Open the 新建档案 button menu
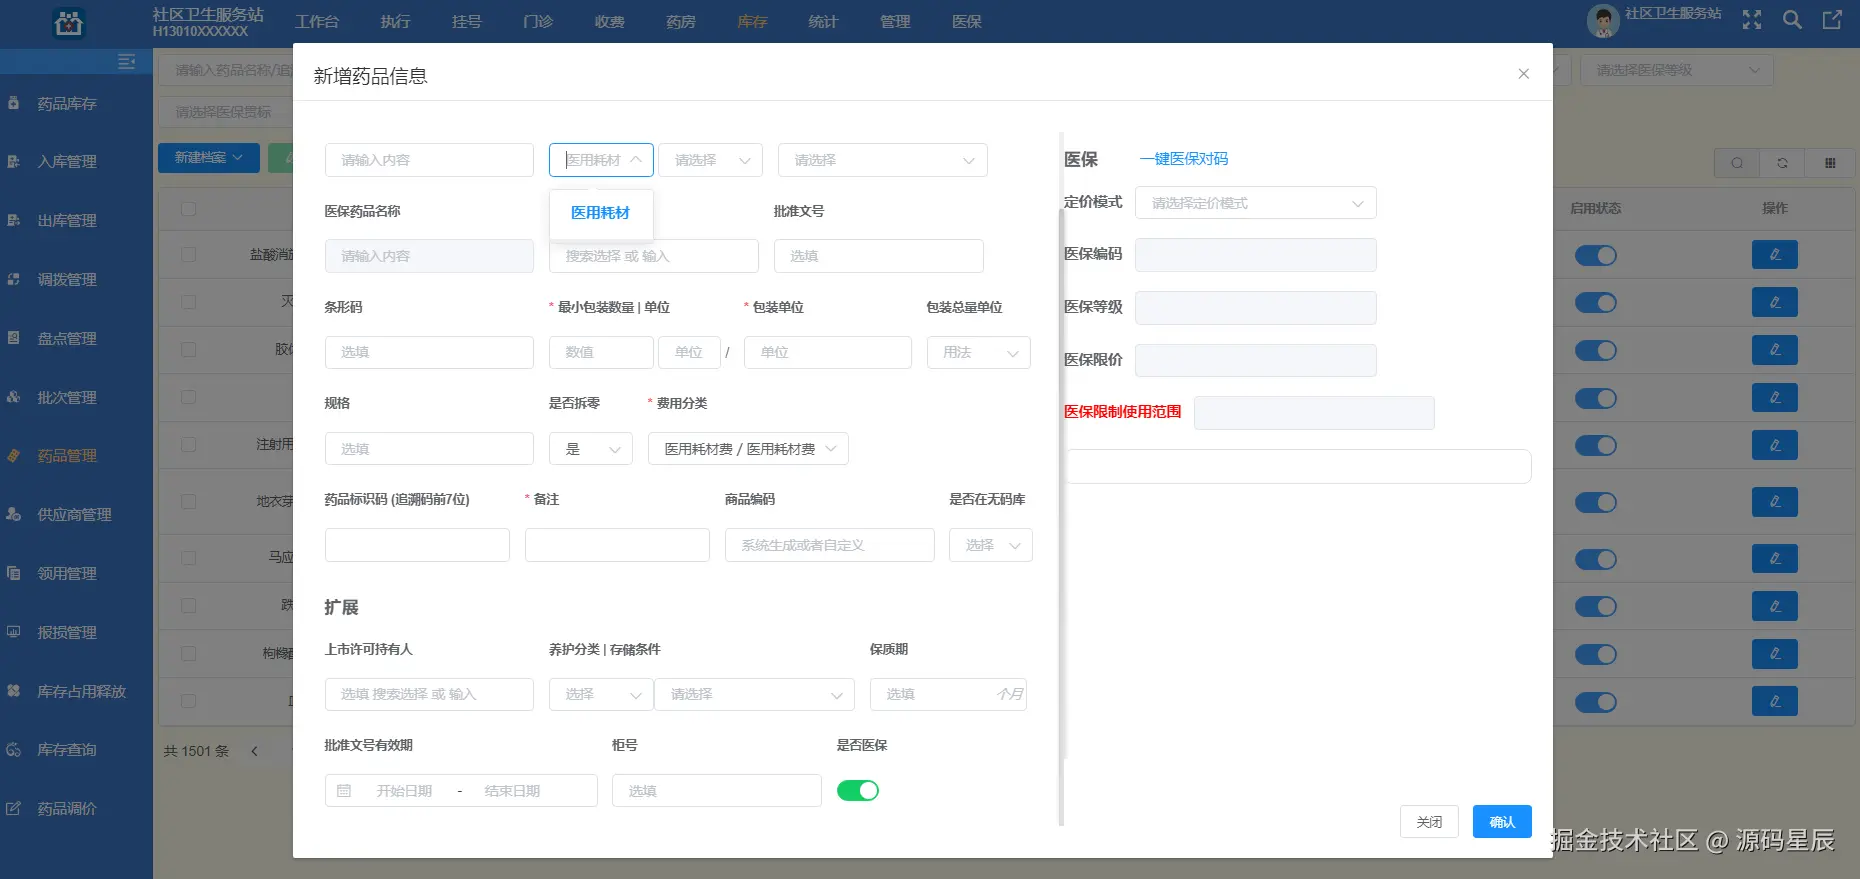The image size is (1860, 879). coord(209,158)
